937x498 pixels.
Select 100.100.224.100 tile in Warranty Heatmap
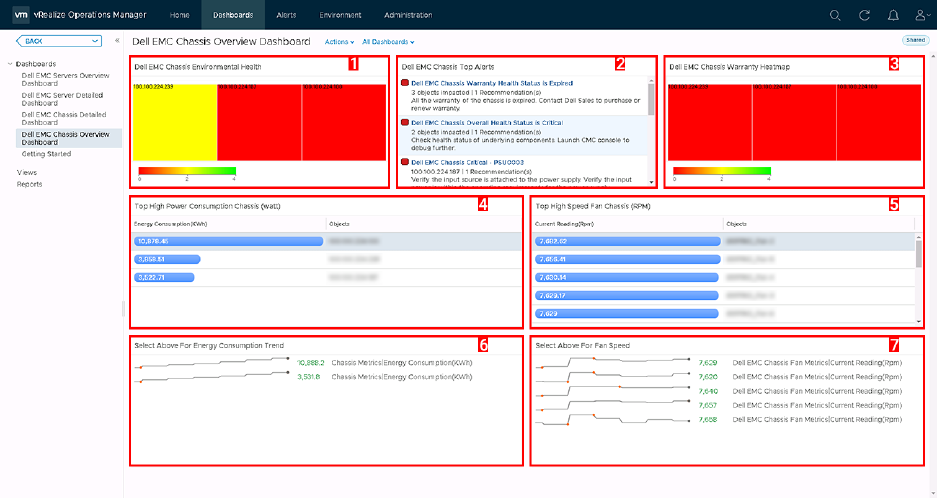pyautogui.click(x=878, y=122)
